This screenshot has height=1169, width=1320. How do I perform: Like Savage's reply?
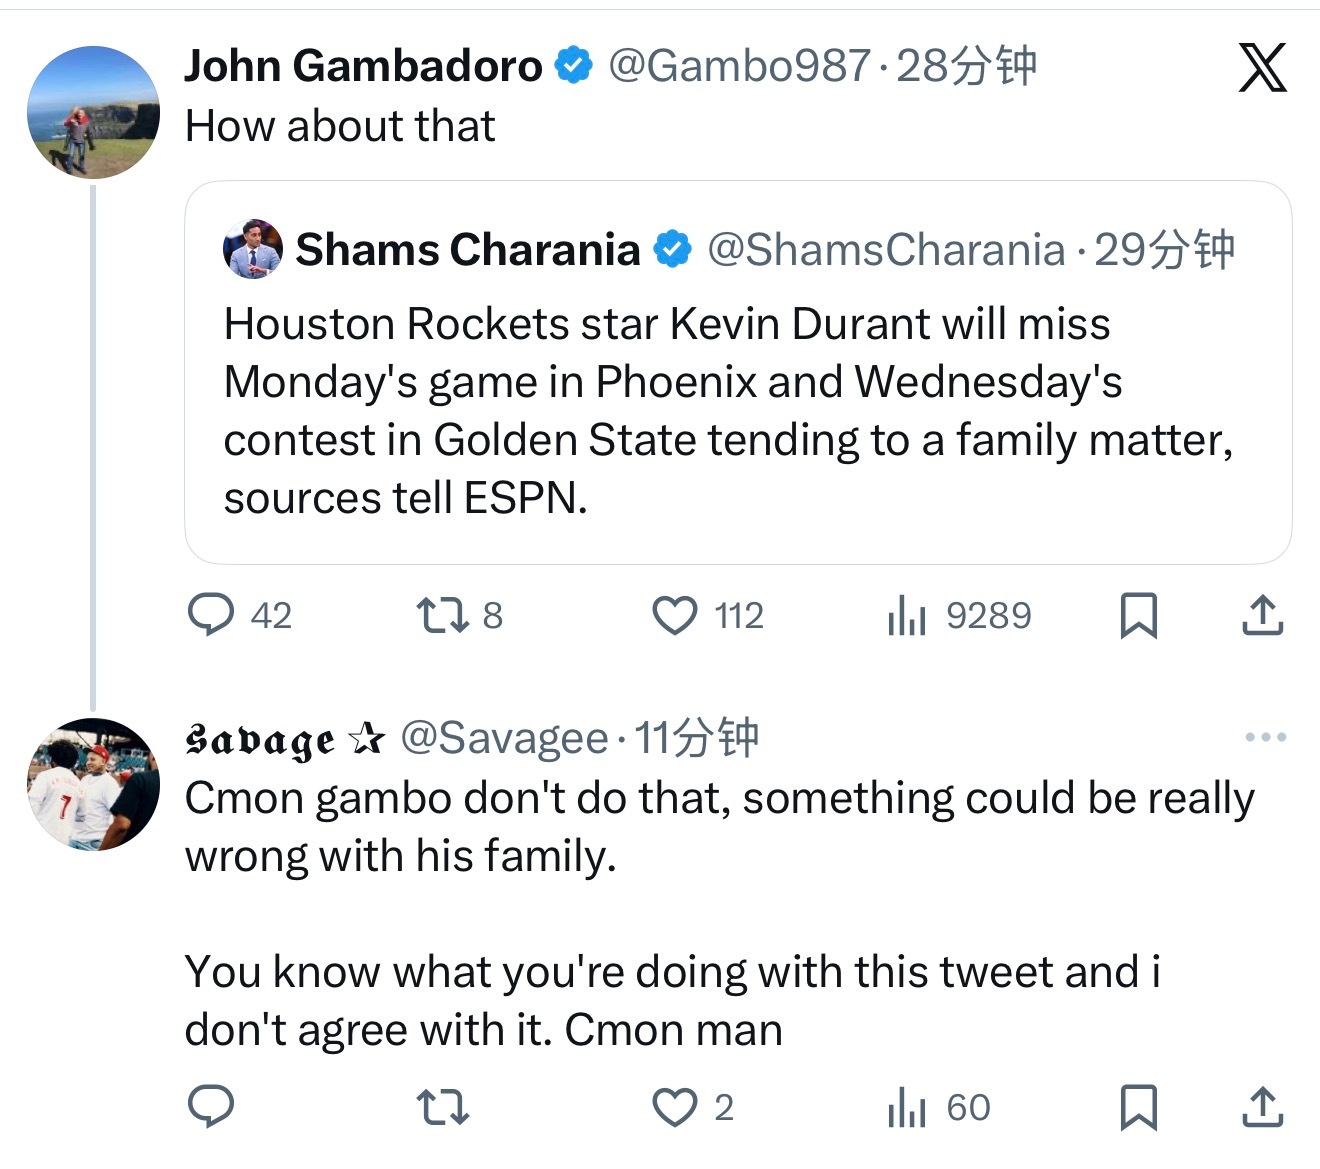[675, 1107]
